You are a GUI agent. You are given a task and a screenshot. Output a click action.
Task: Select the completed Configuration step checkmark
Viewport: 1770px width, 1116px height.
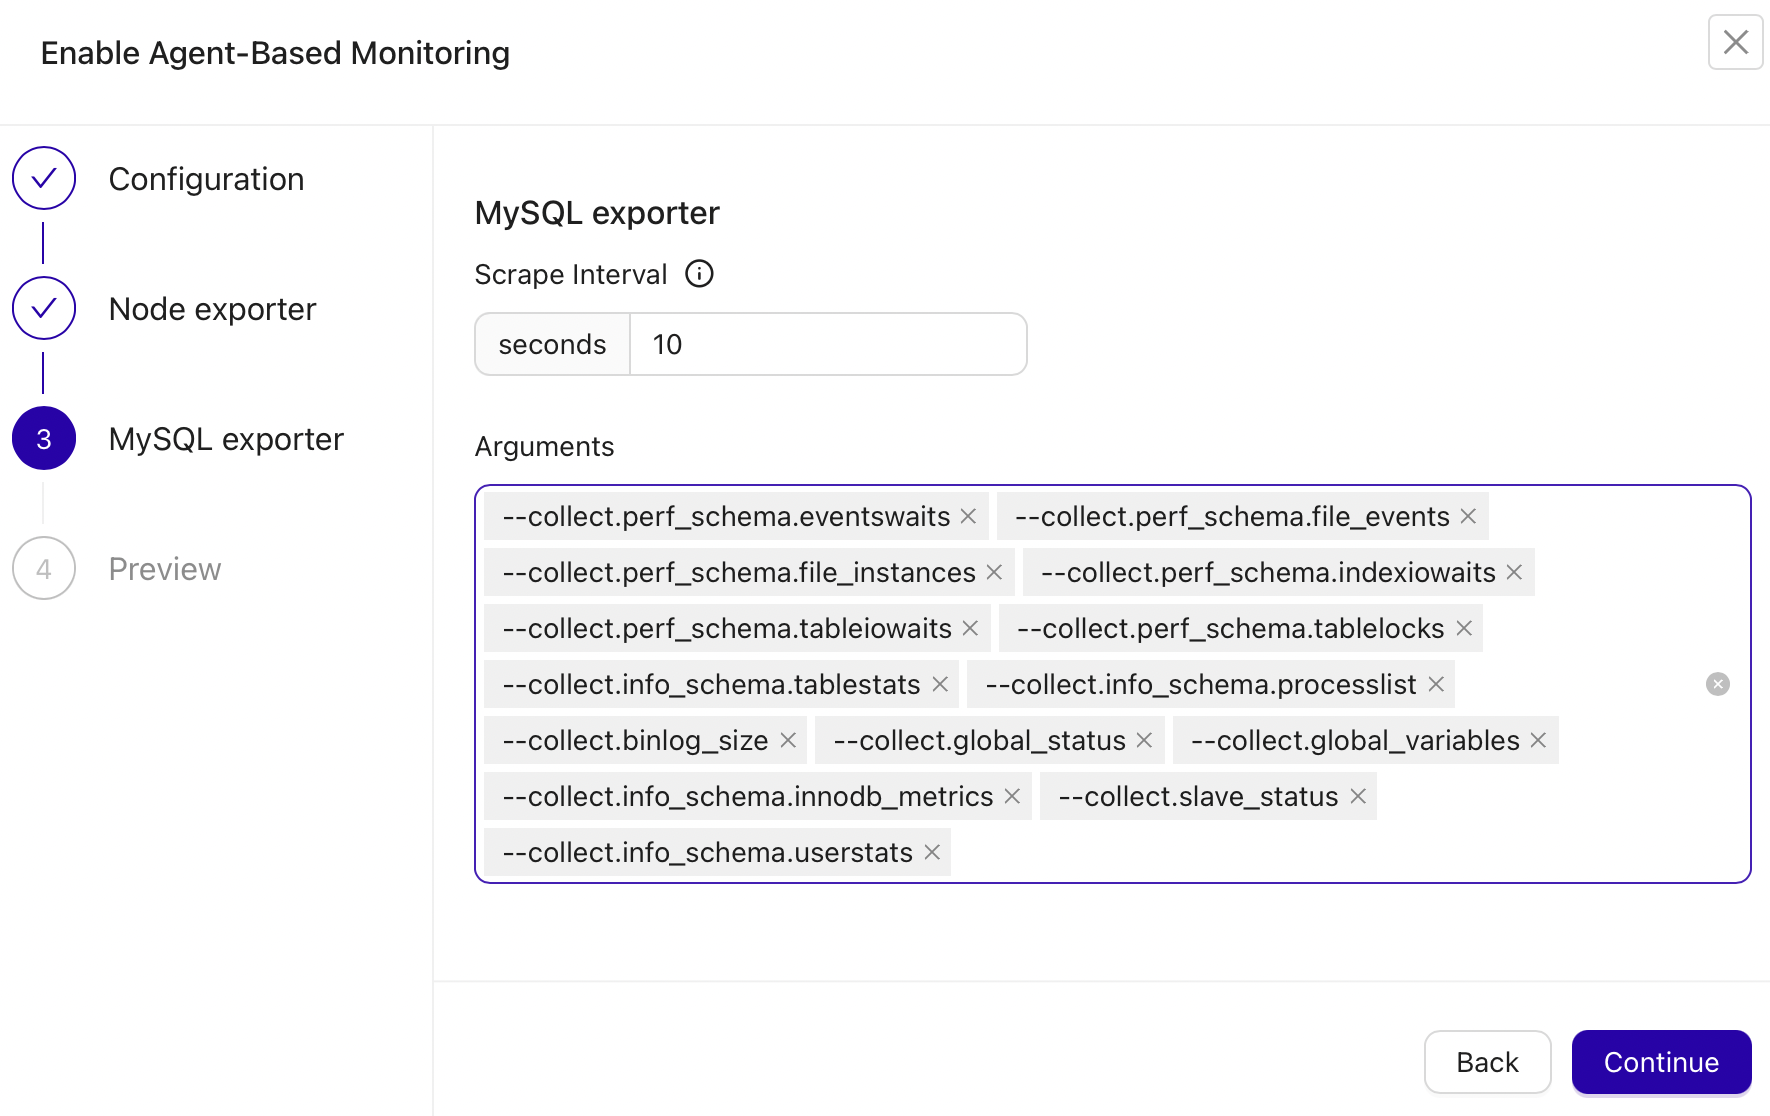pyautogui.click(x=43, y=178)
